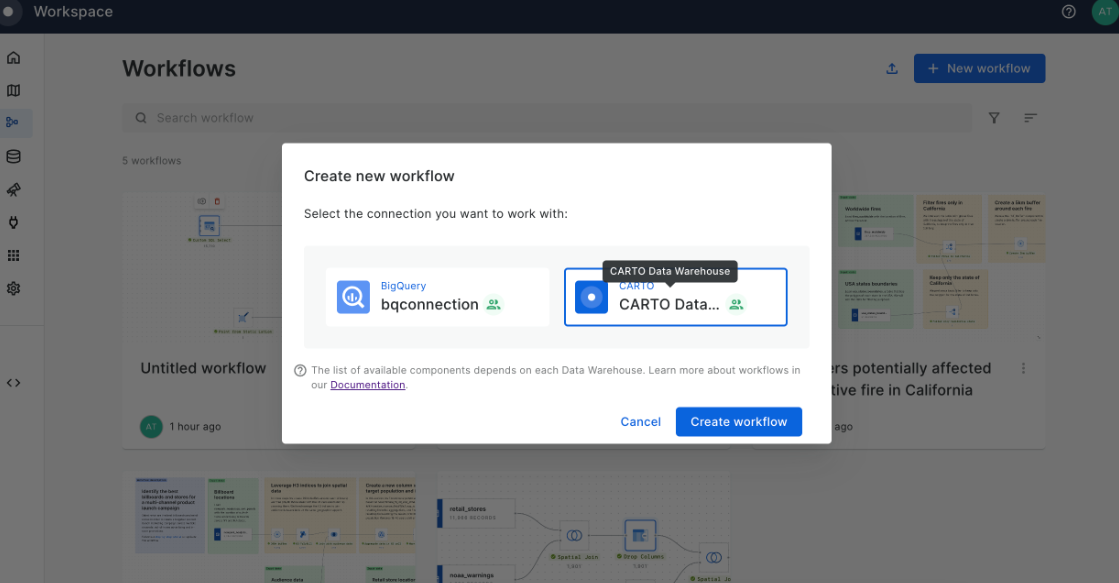Screen dimensions: 1119x583
Task: Open the Documentation link
Action: tap(368, 385)
